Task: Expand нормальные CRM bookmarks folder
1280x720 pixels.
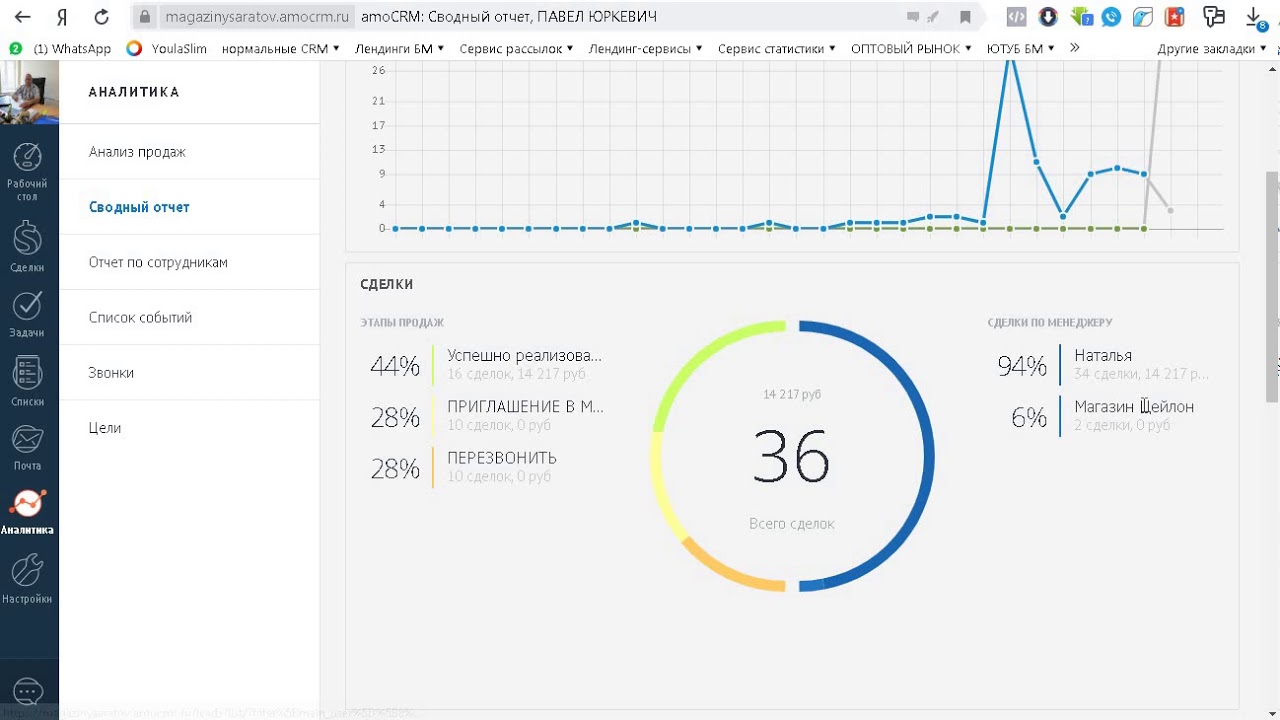Action: click(280, 48)
